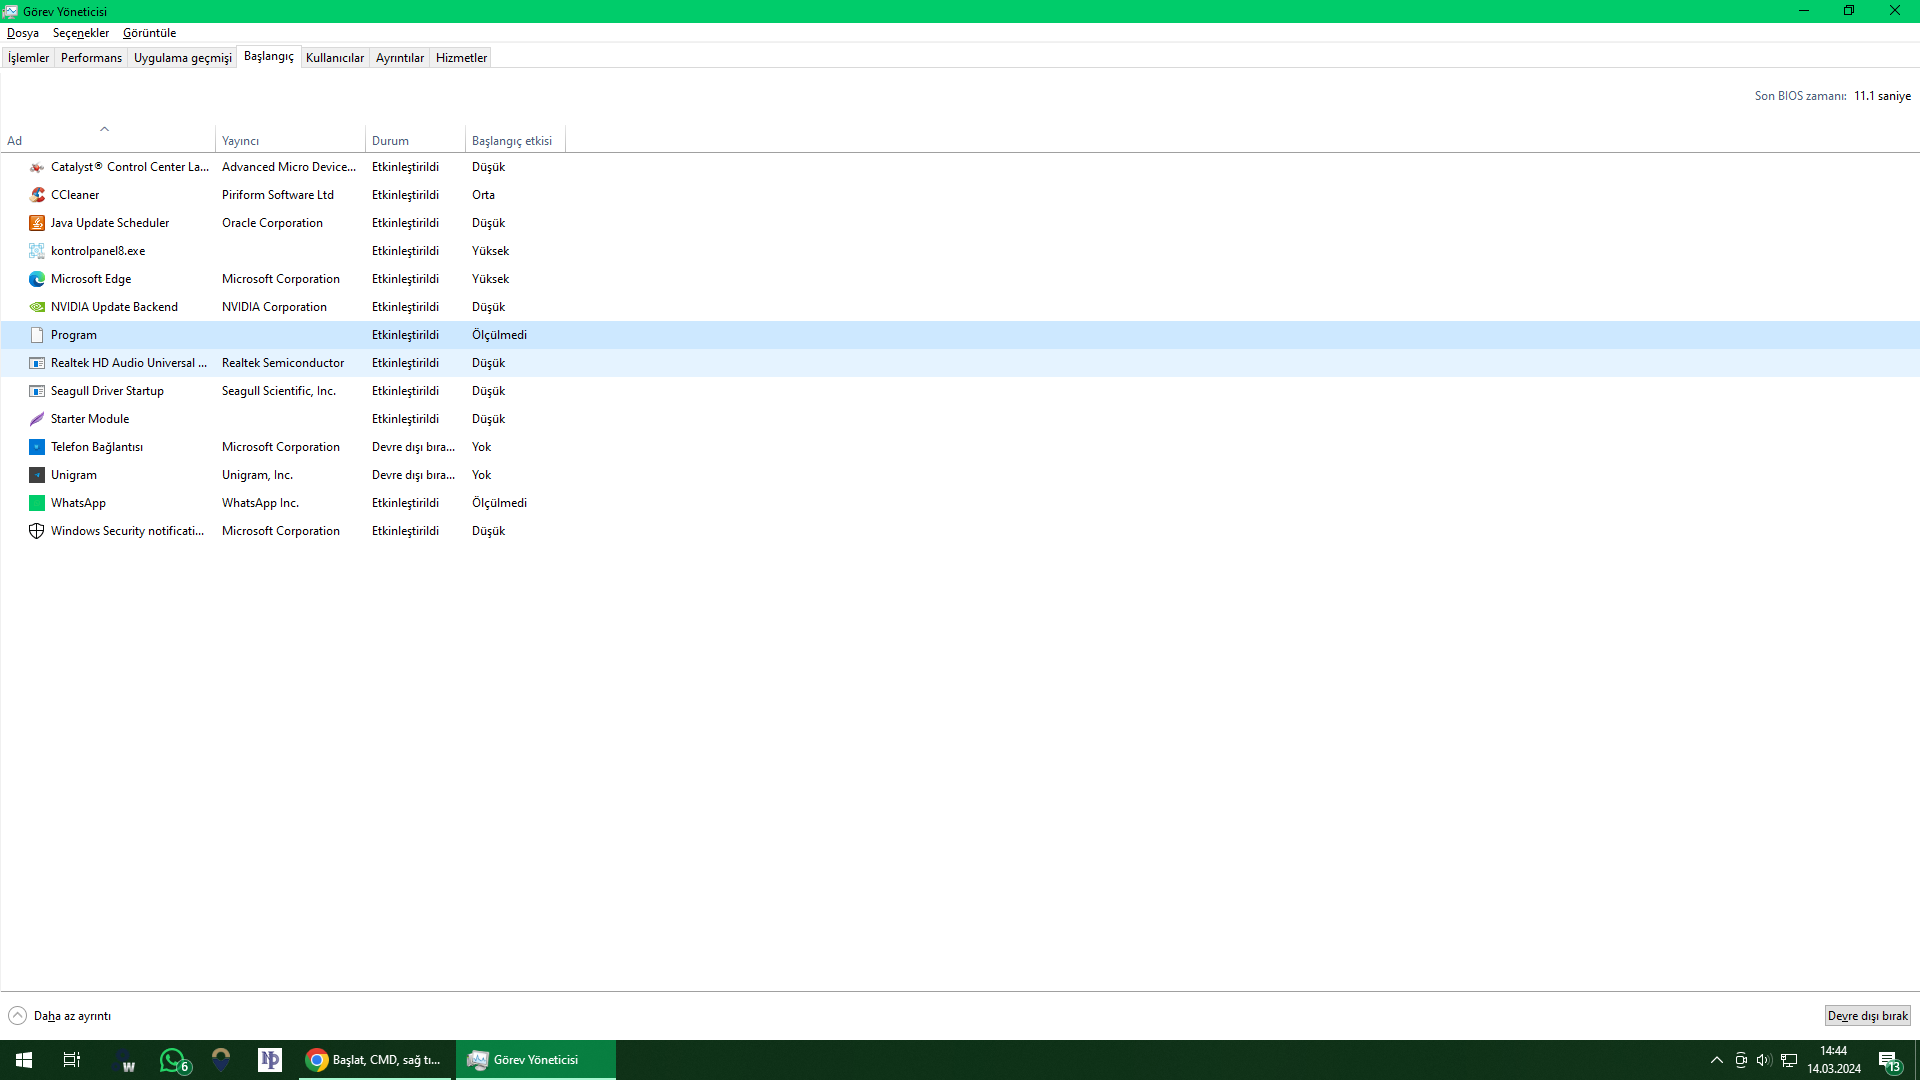Viewport: 1920px width, 1080px height.
Task: Select the green WhatsApp startup icon
Action: pos(37,503)
